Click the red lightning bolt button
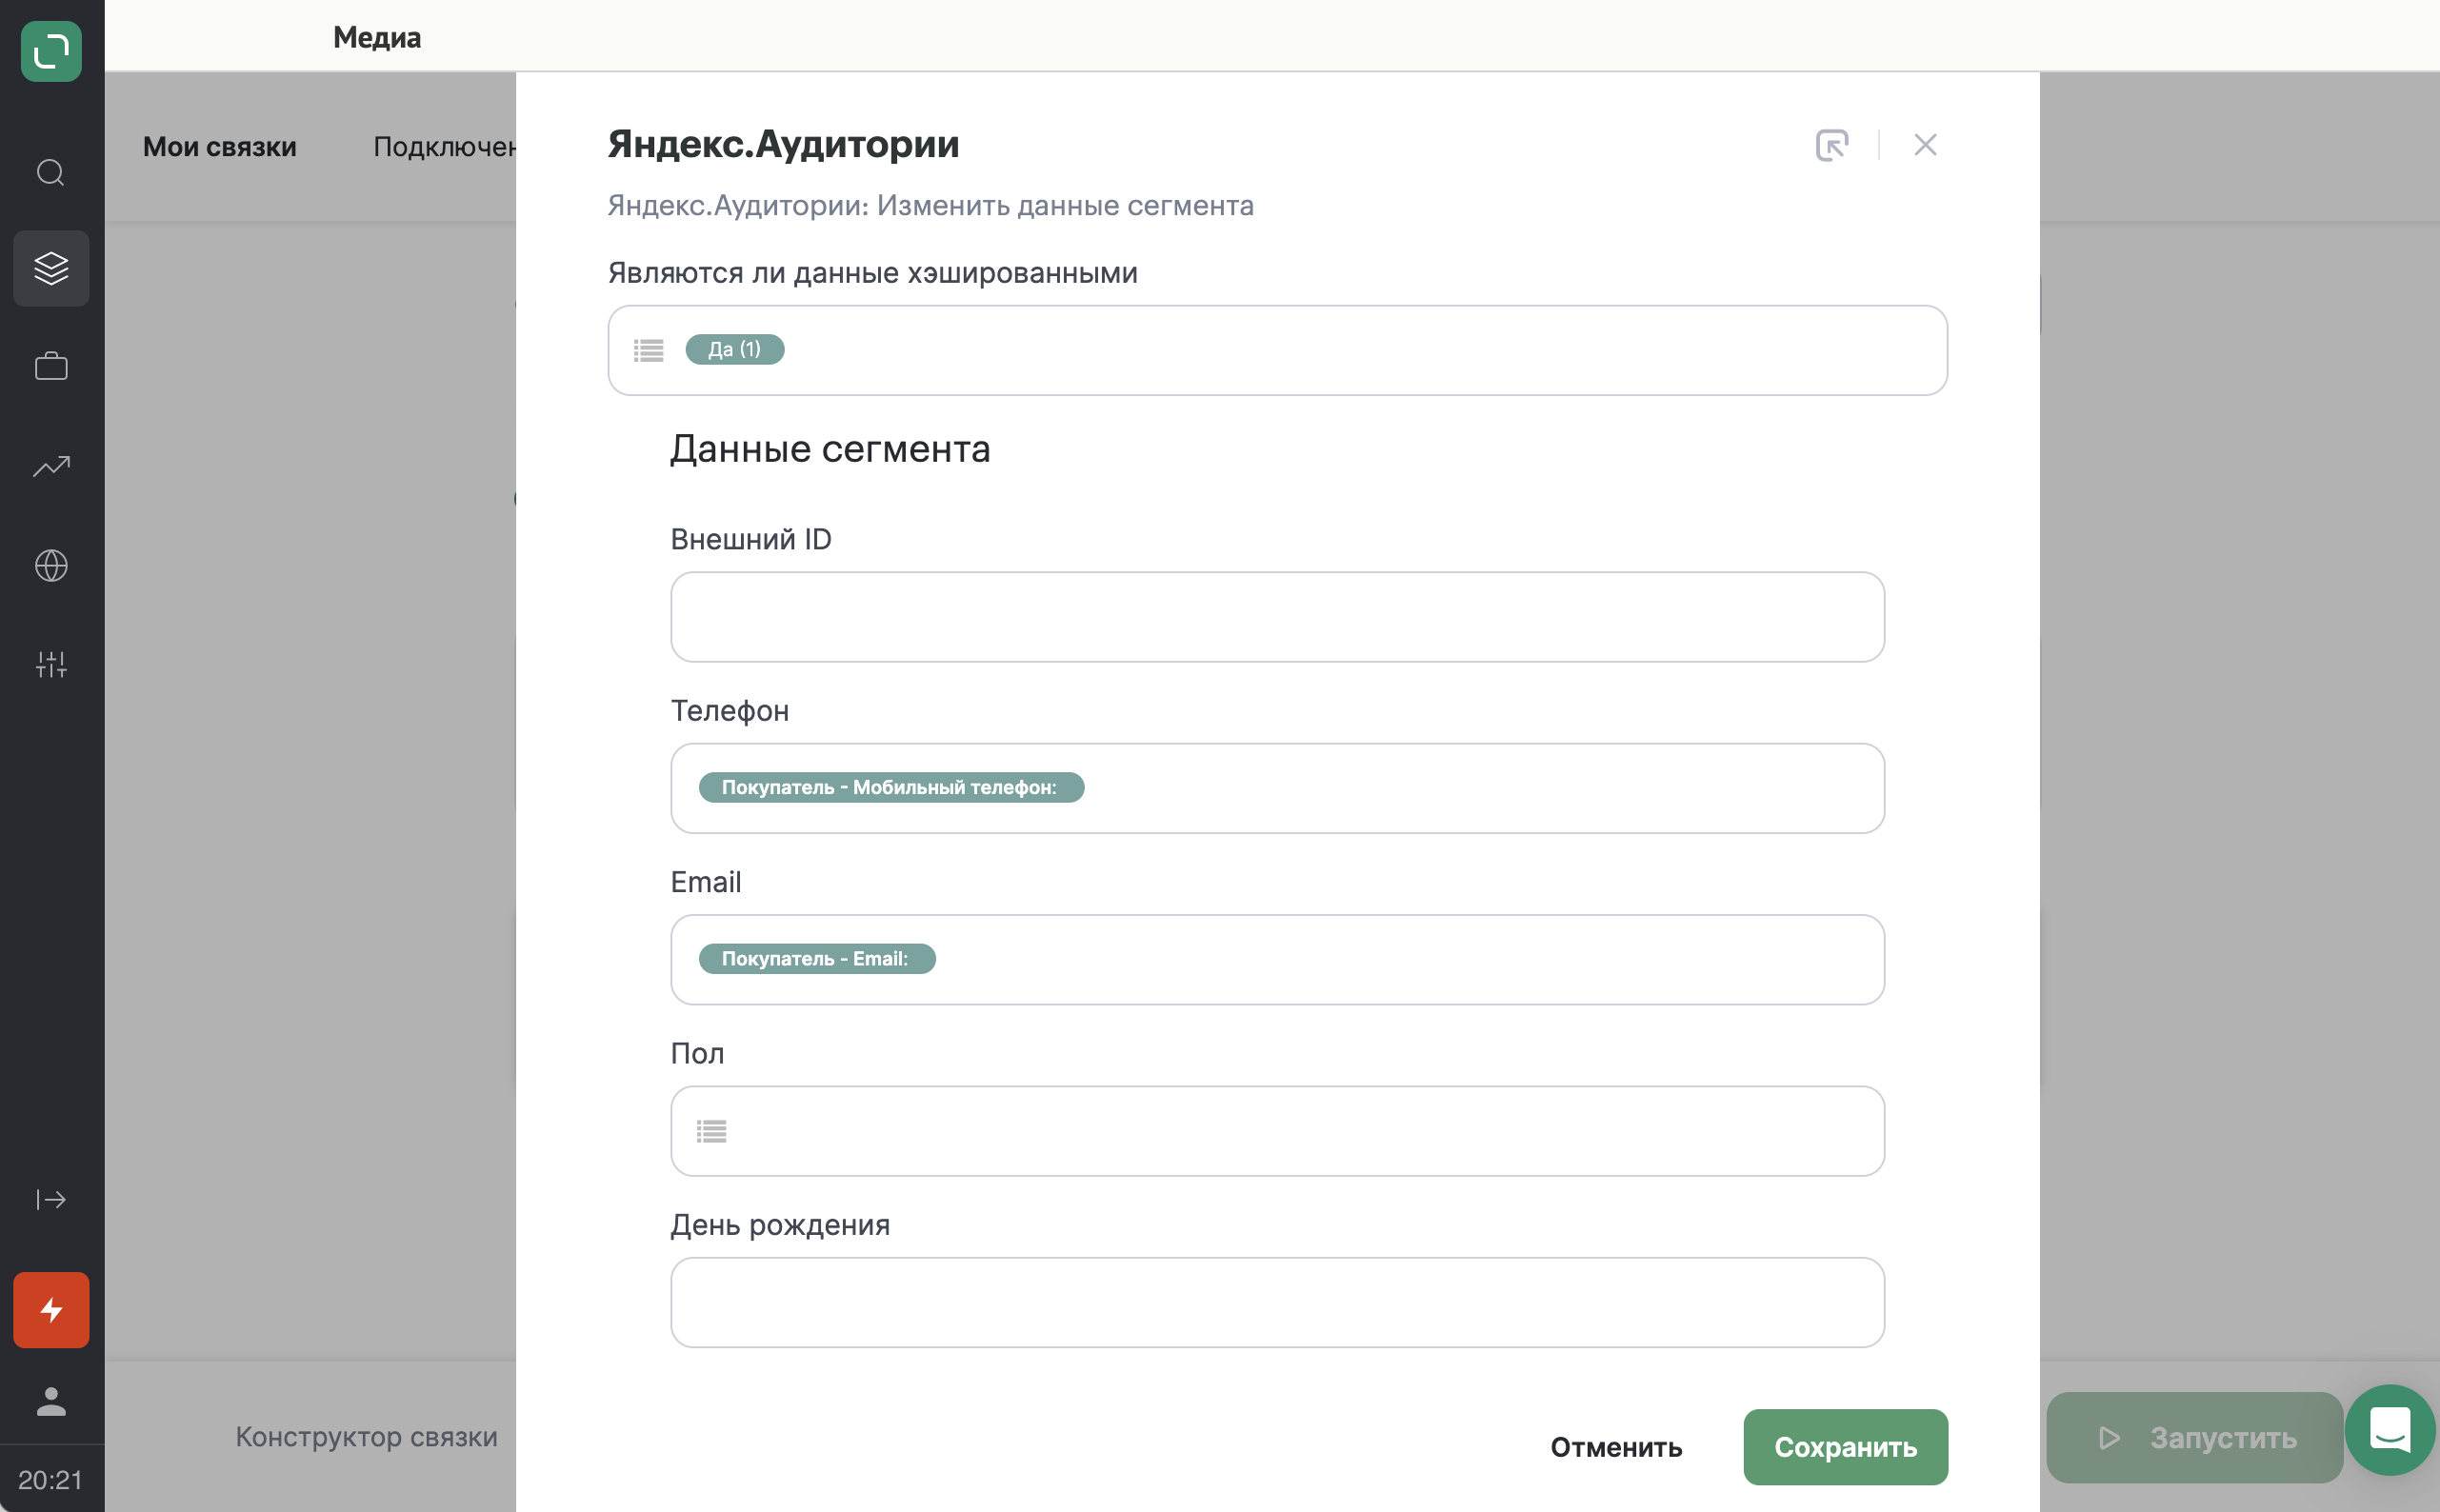2440x1512 pixels. [51, 1310]
